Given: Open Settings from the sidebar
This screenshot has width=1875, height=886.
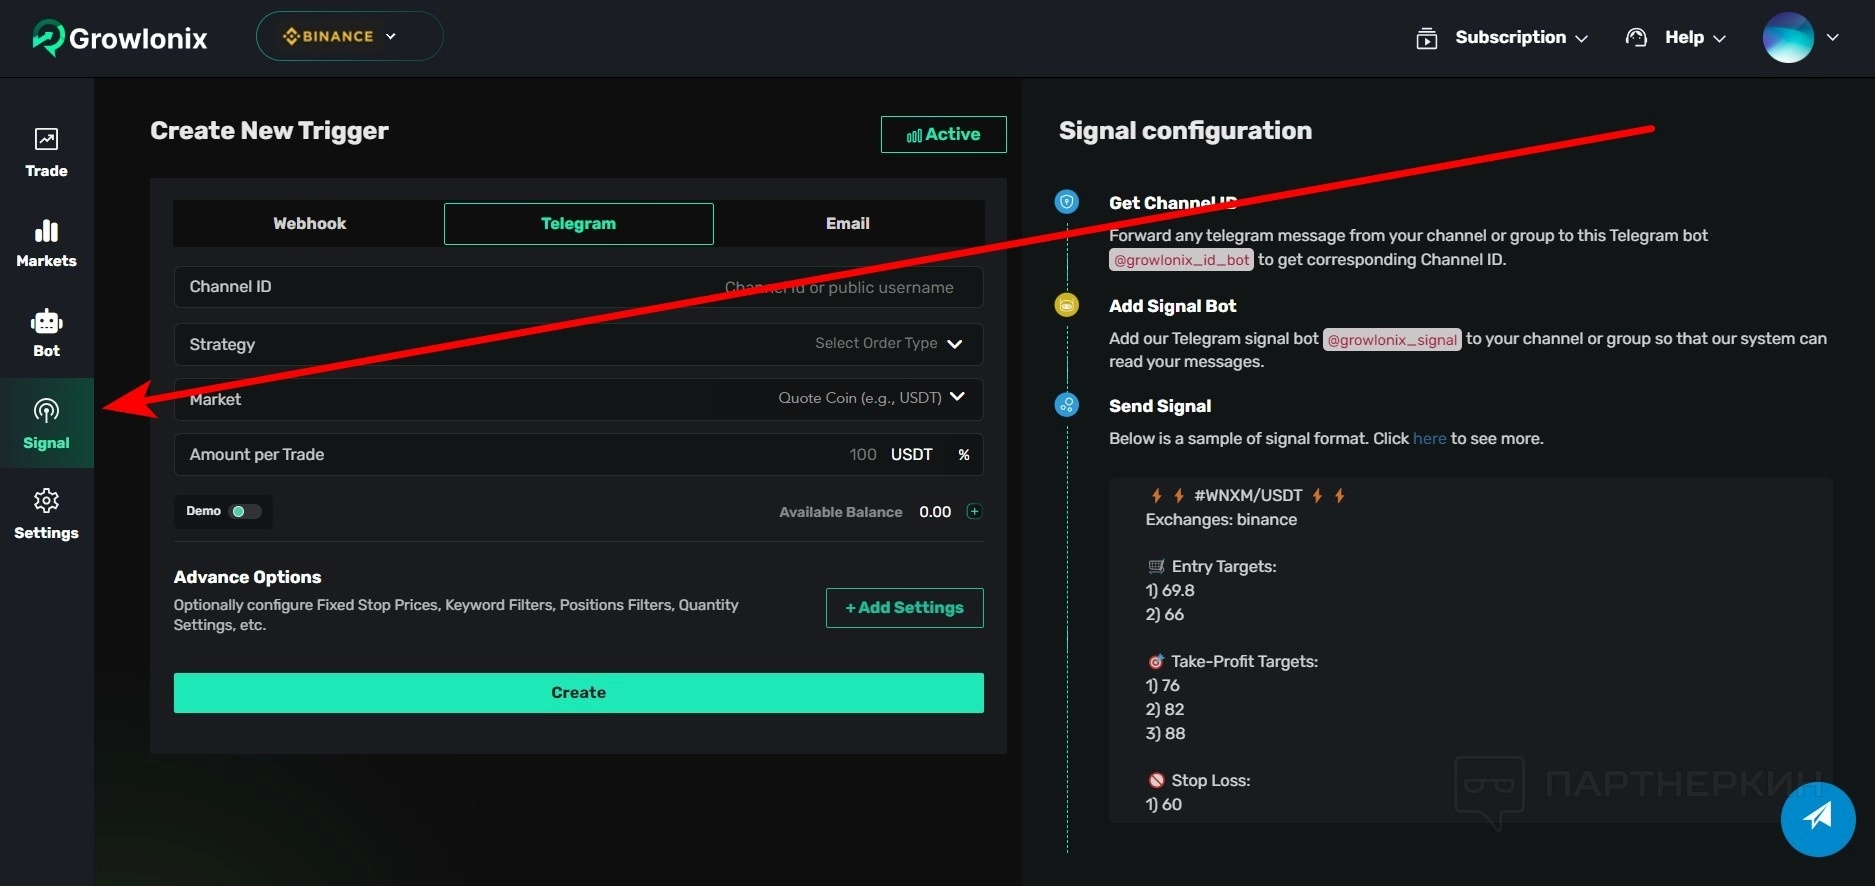Looking at the screenshot, I should 46,514.
